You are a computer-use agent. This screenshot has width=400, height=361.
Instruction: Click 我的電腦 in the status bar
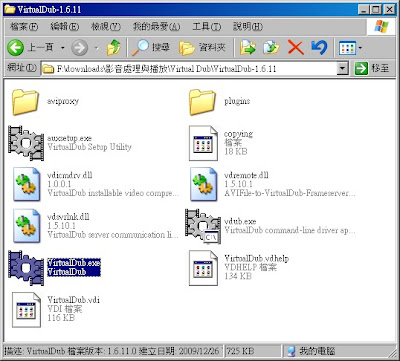(x=317, y=351)
